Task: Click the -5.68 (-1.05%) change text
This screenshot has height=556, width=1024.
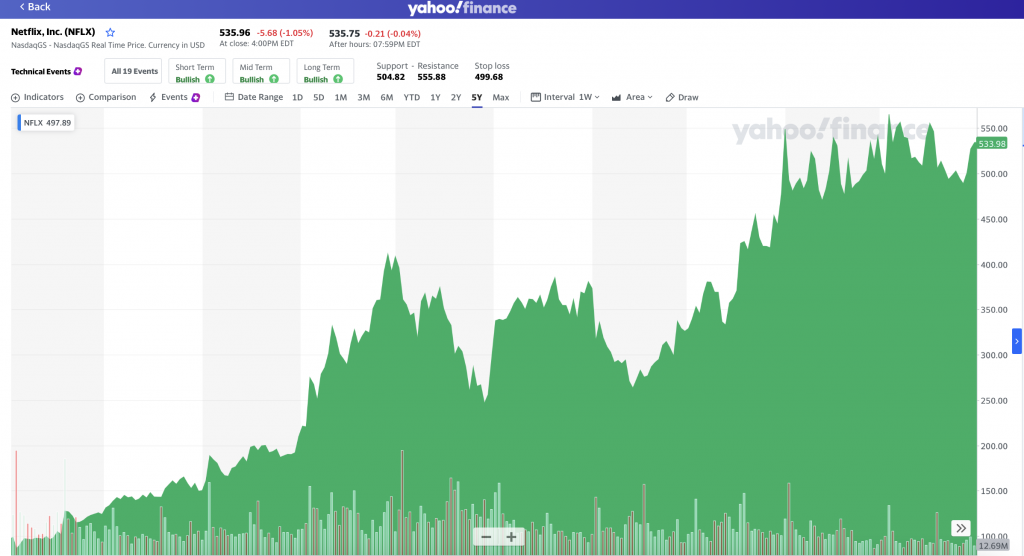Action: click(x=285, y=33)
